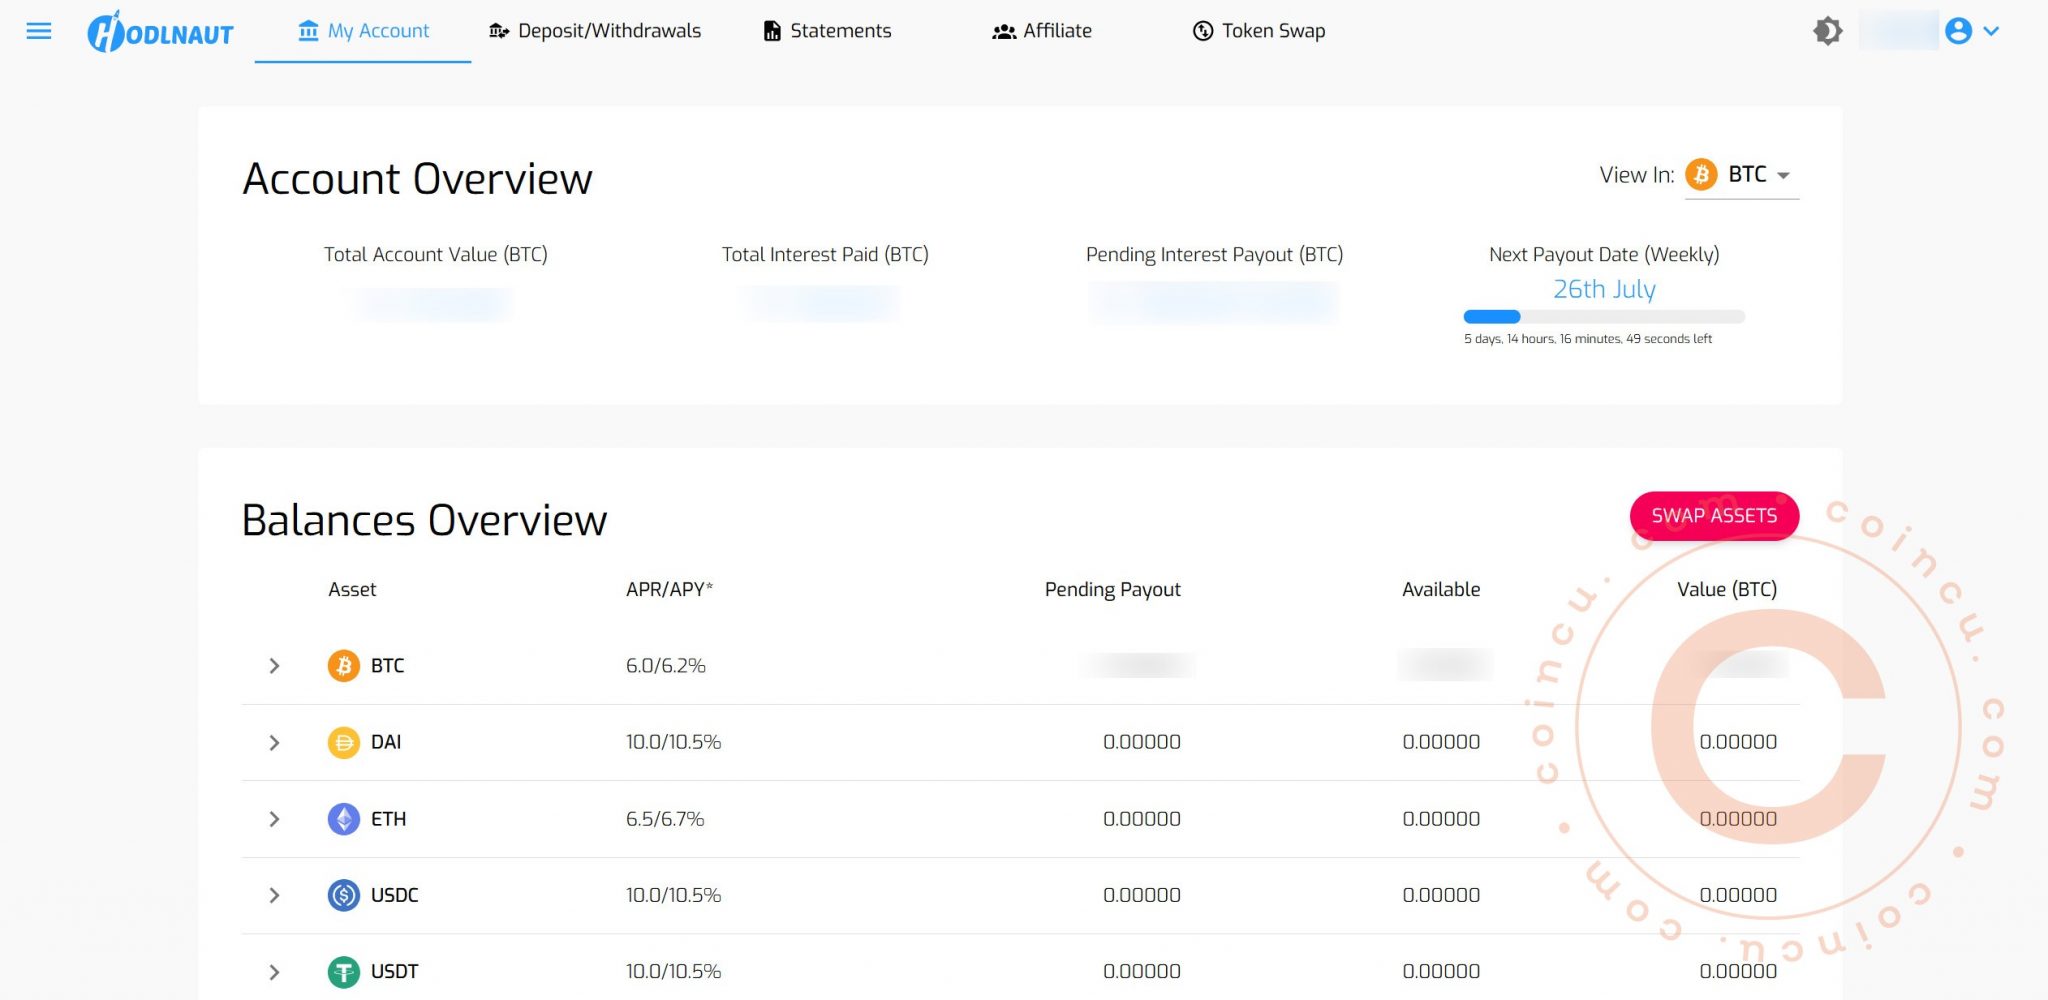Toggle dark mode theme icon
The image size is (2048, 1000).
(1827, 31)
